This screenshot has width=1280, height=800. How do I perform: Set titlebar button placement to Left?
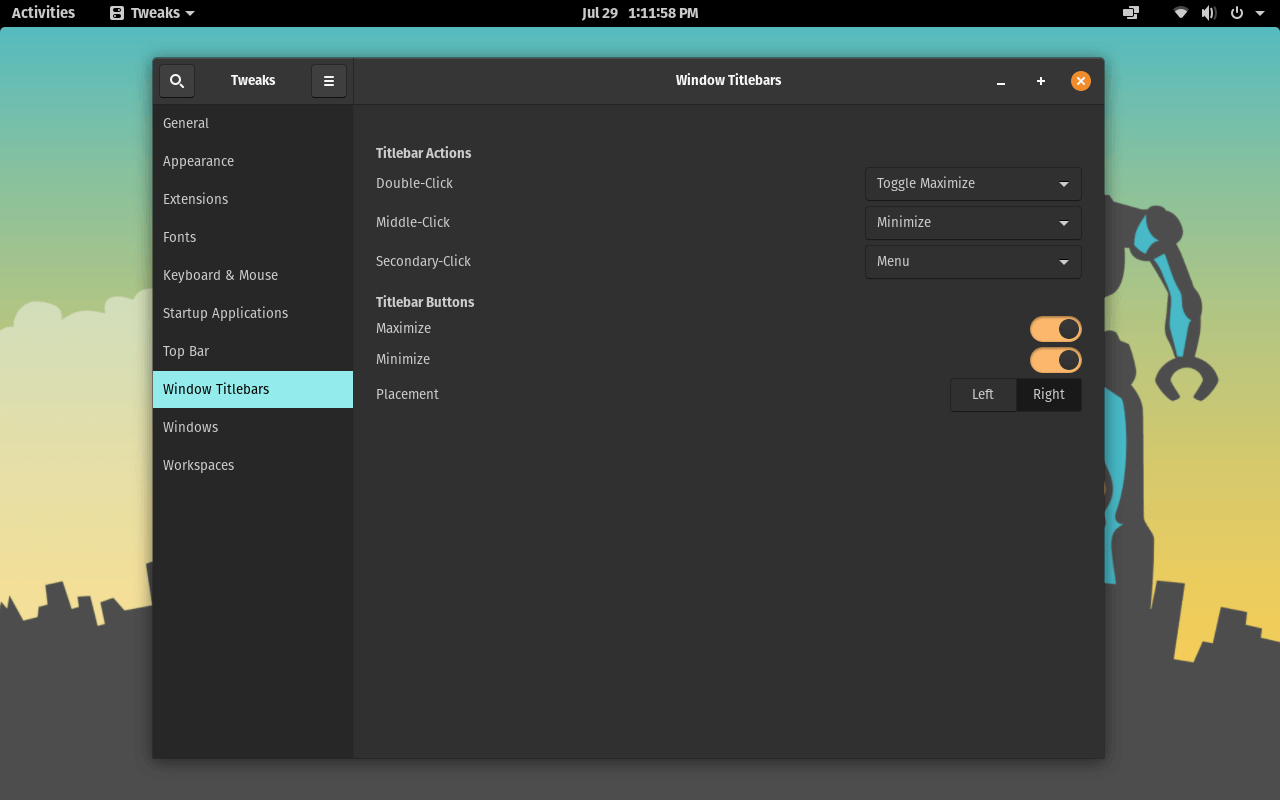[x=982, y=394]
